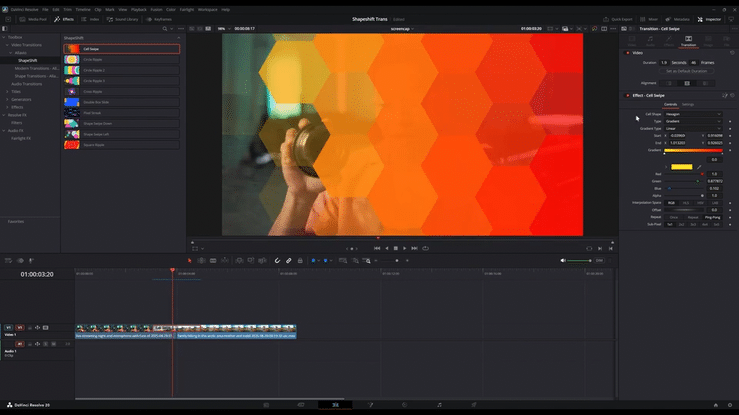The width and height of the screenshot is (739, 415).
Task: Click Set as Default Duration button
Action: [686, 71]
